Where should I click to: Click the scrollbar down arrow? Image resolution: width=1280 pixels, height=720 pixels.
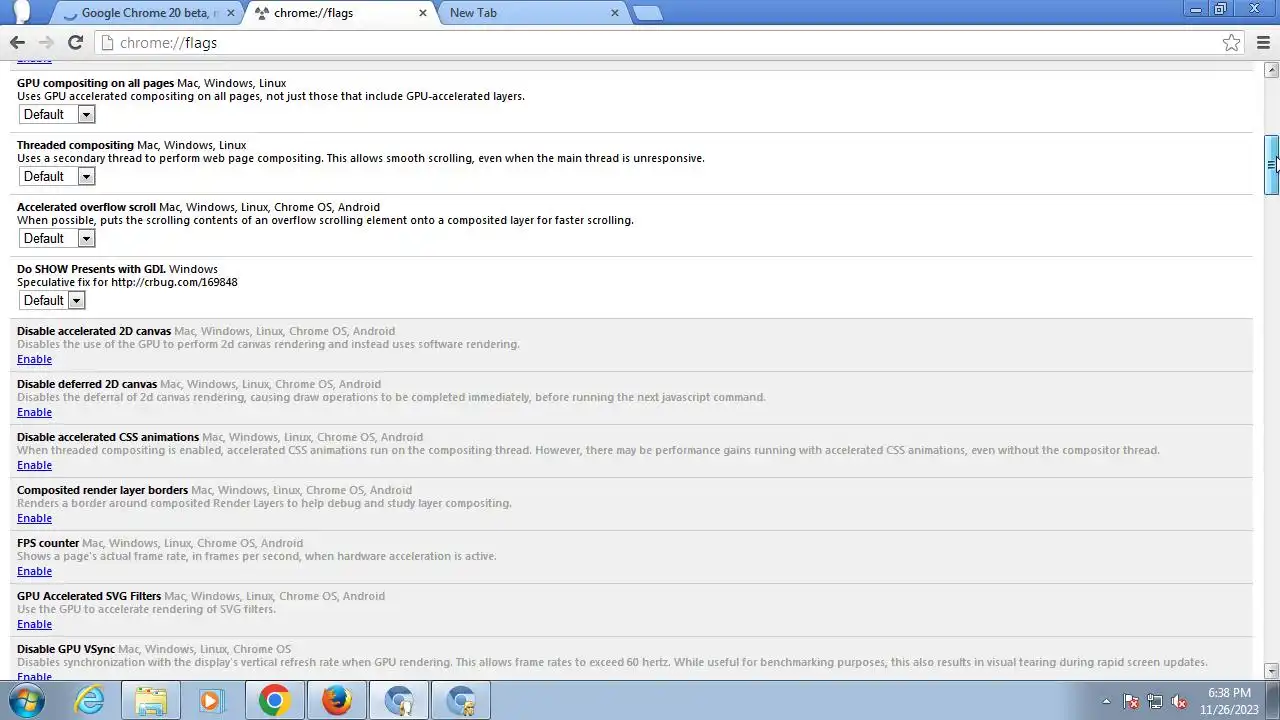1271,671
